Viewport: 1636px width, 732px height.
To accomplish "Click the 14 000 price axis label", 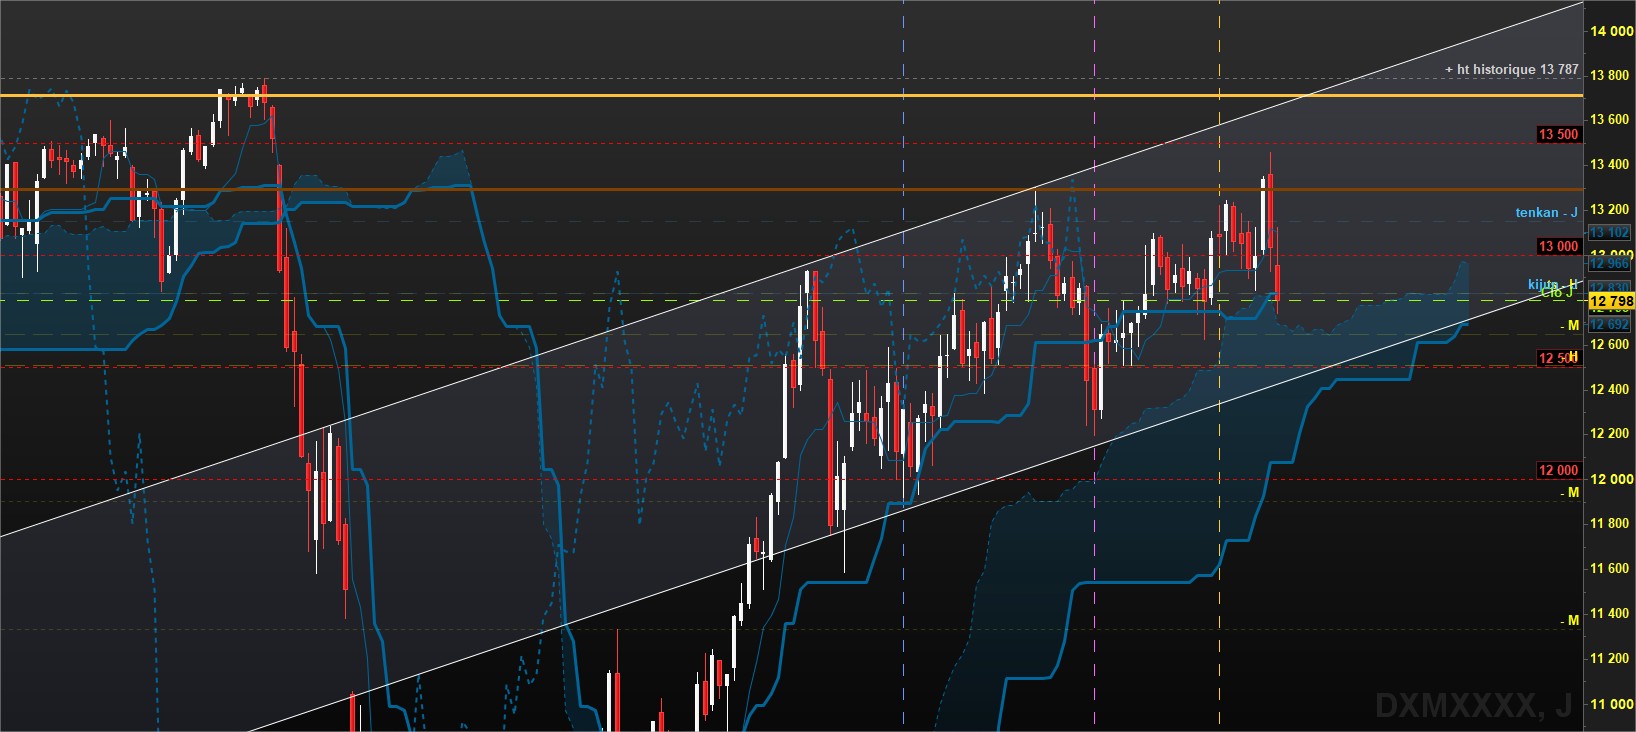I will click(1611, 31).
